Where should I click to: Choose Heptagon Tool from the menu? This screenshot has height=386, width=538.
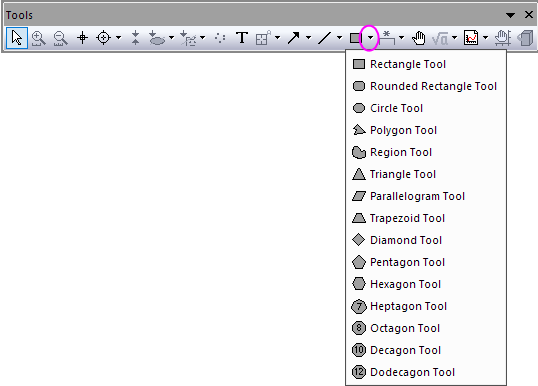pyautogui.click(x=426, y=306)
